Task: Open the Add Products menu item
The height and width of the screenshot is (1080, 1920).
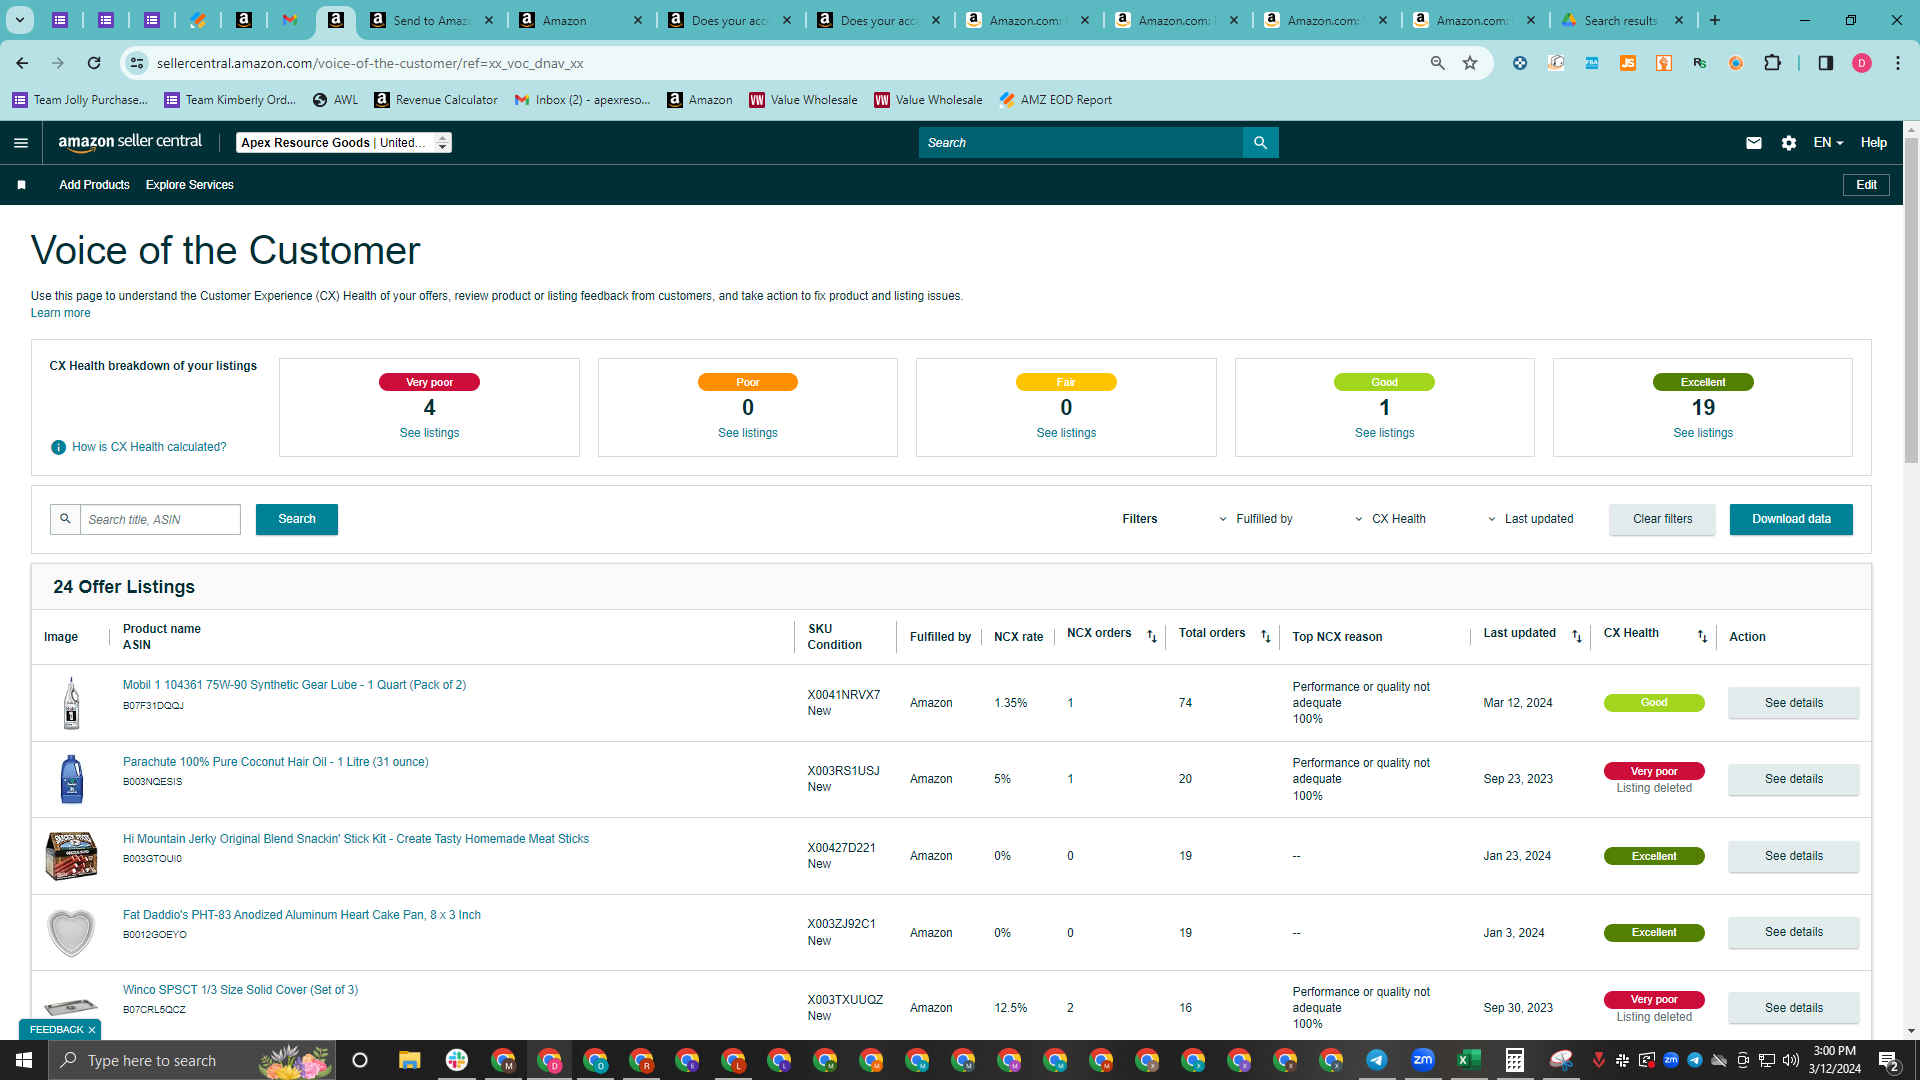Action: 94,185
